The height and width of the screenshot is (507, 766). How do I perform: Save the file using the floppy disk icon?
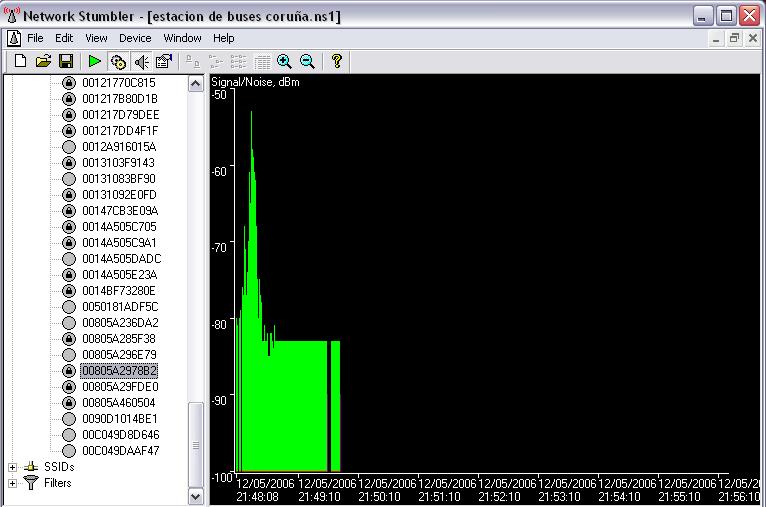tap(66, 62)
